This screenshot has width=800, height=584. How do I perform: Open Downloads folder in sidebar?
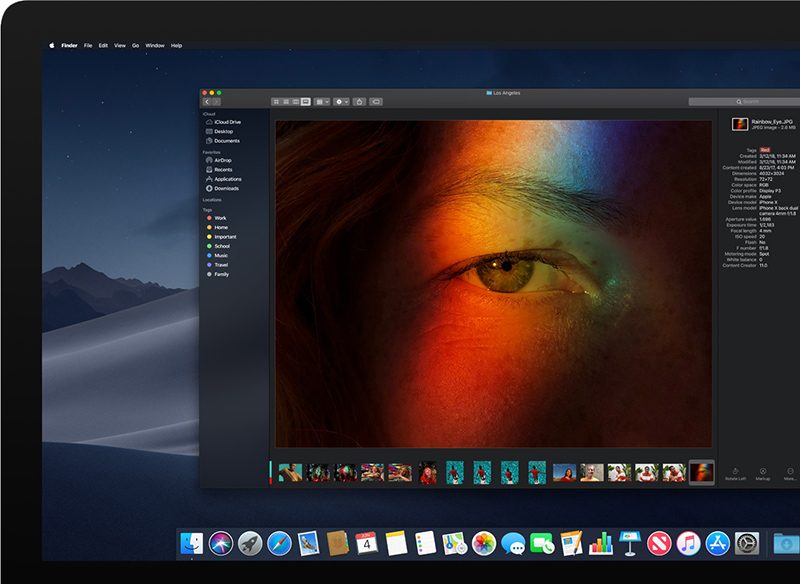pos(226,188)
